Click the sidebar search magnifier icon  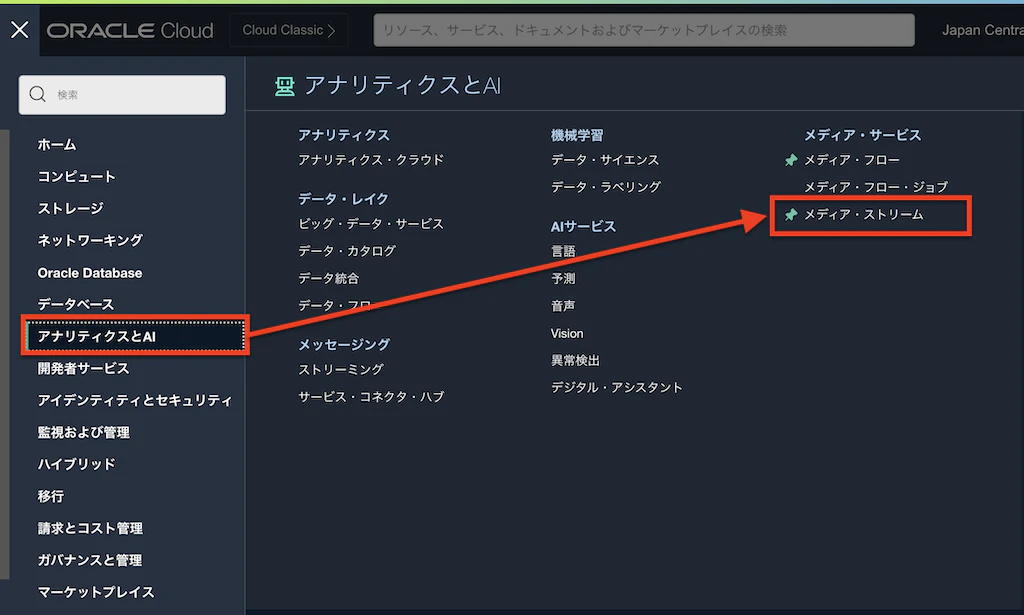(x=38, y=94)
